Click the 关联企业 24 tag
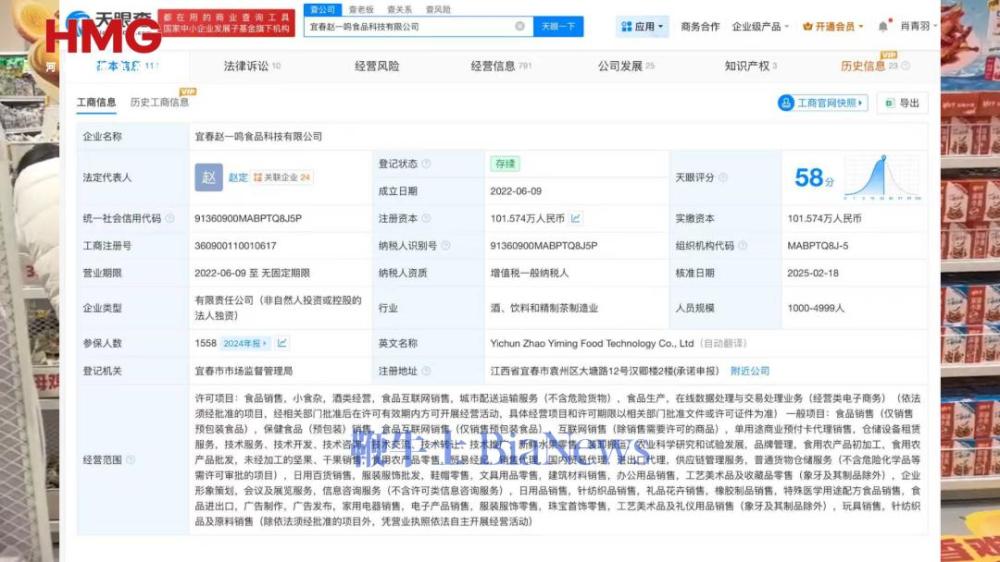The image size is (1000, 562). [282, 177]
